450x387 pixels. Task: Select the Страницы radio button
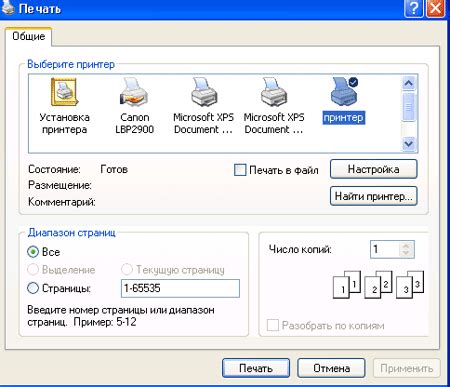pos(33,288)
